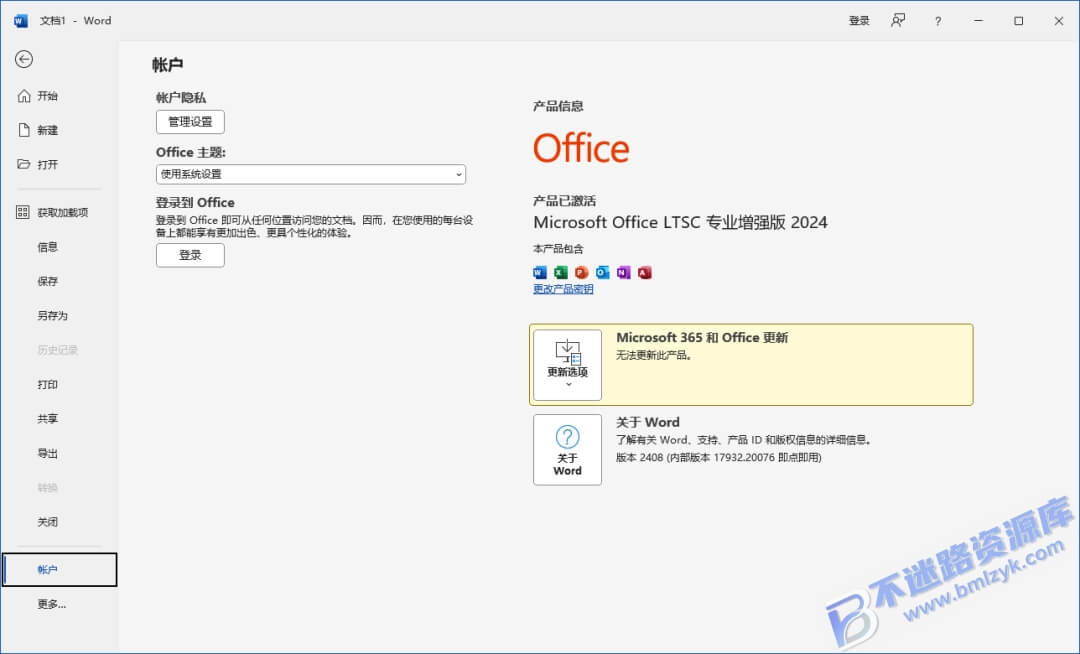Click the Word product icon
The image size is (1080, 654).
click(x=540, y=273)
